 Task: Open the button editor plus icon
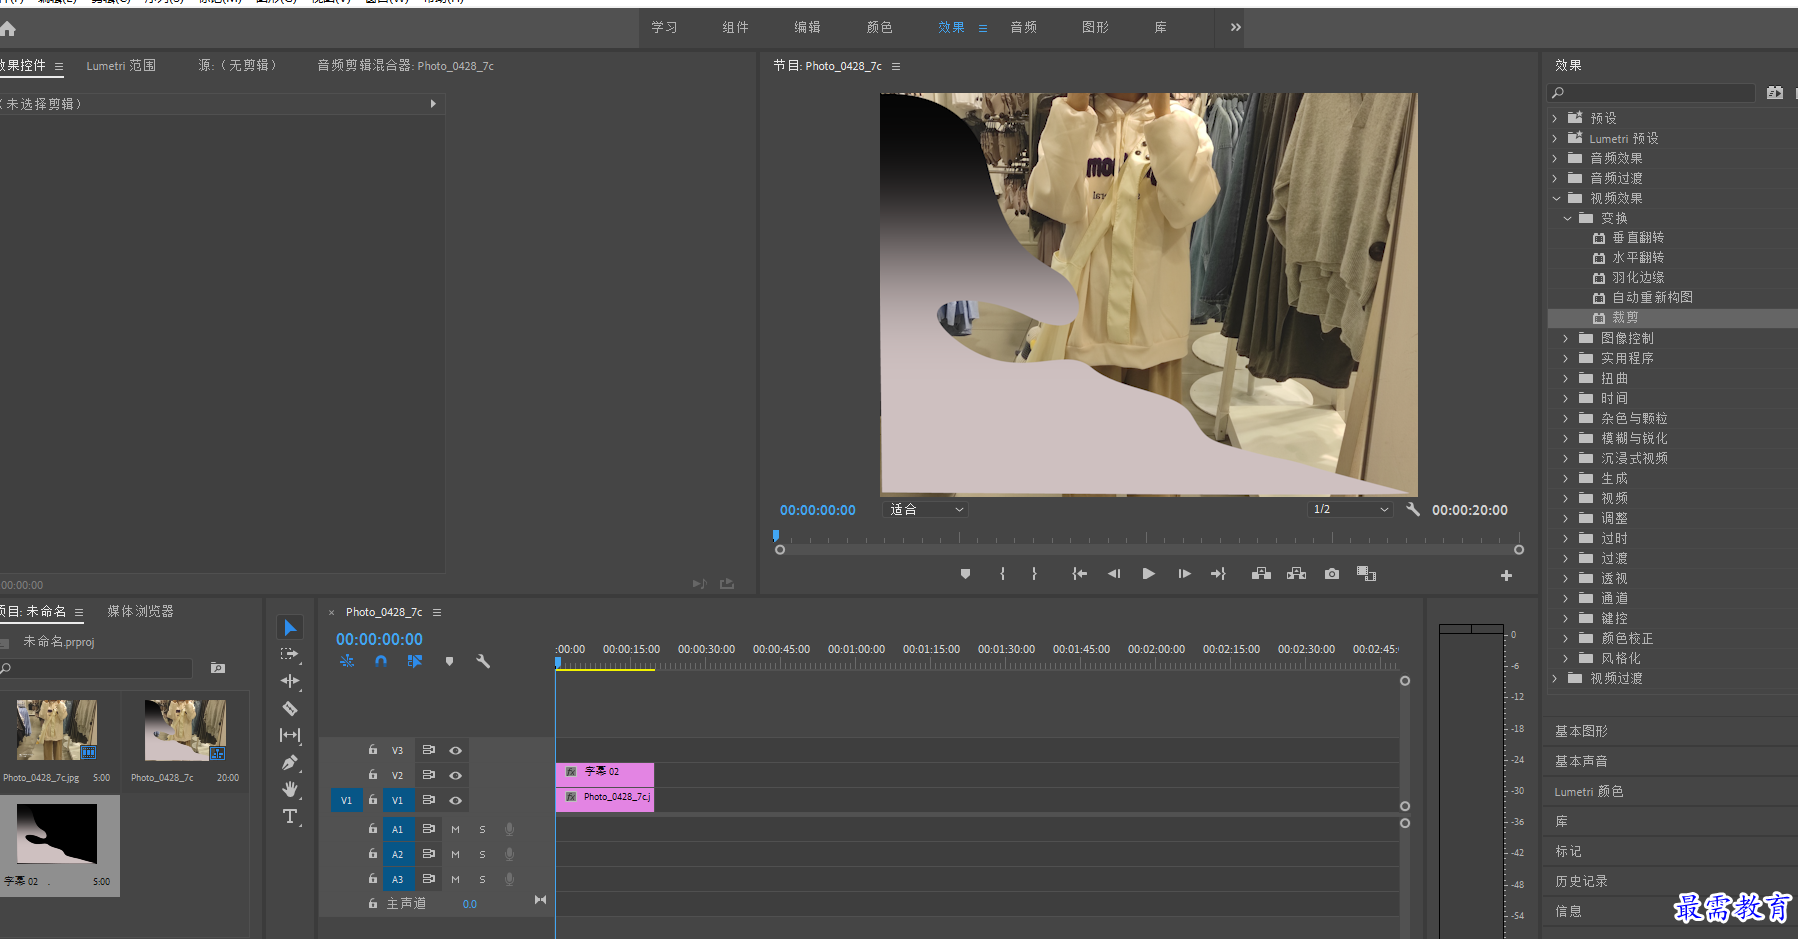(1506, 575)
